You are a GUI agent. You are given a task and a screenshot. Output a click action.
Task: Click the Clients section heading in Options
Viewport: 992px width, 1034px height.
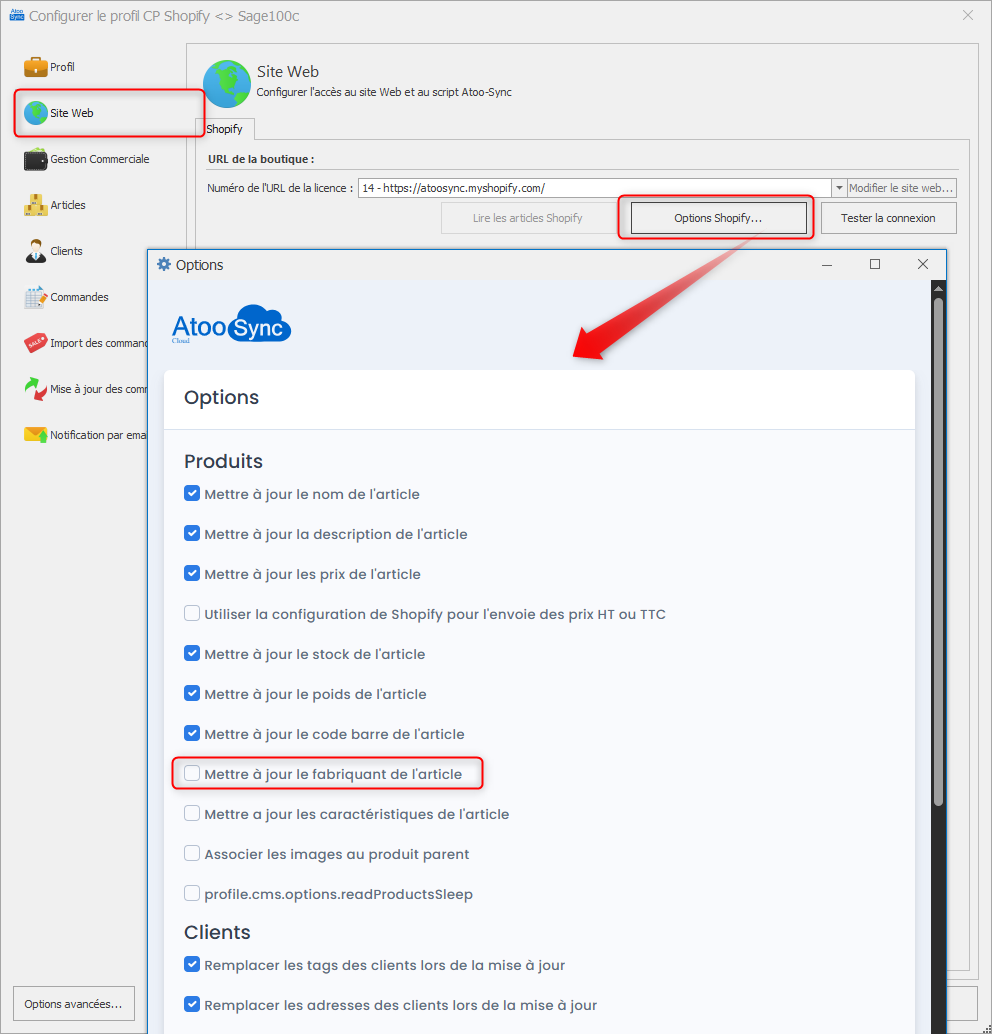218,932
